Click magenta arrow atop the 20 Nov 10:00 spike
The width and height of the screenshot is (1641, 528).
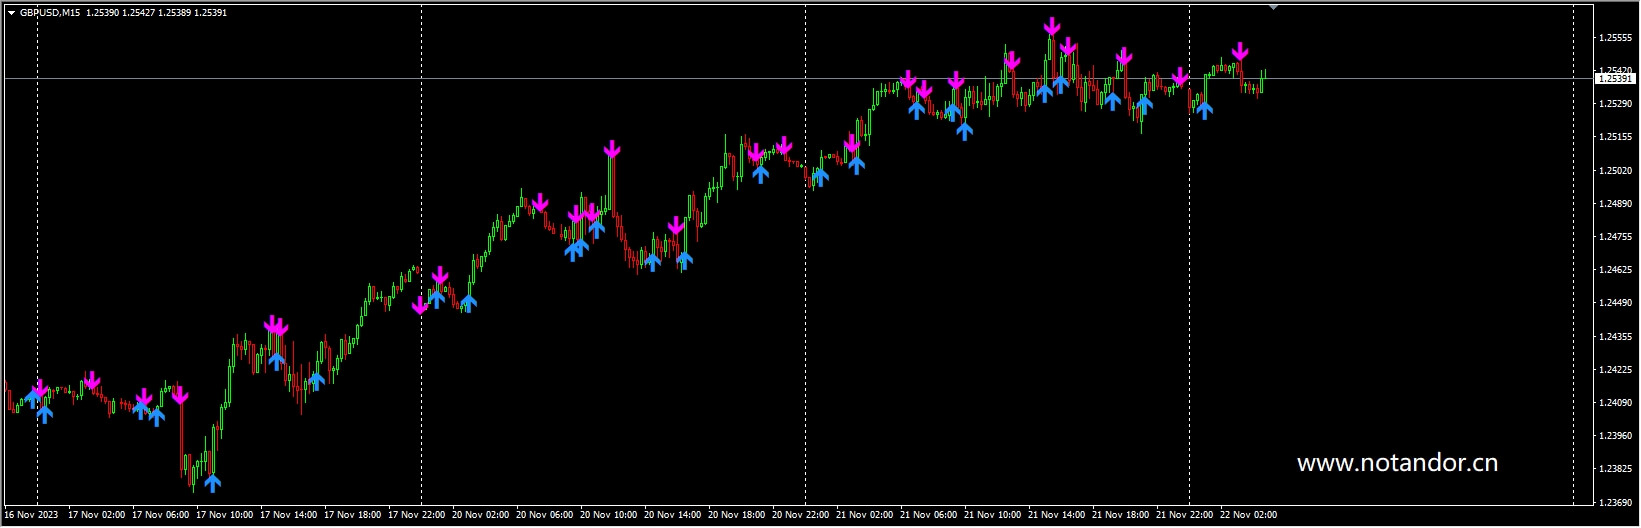pyautogui.click(x=612, y=150)
